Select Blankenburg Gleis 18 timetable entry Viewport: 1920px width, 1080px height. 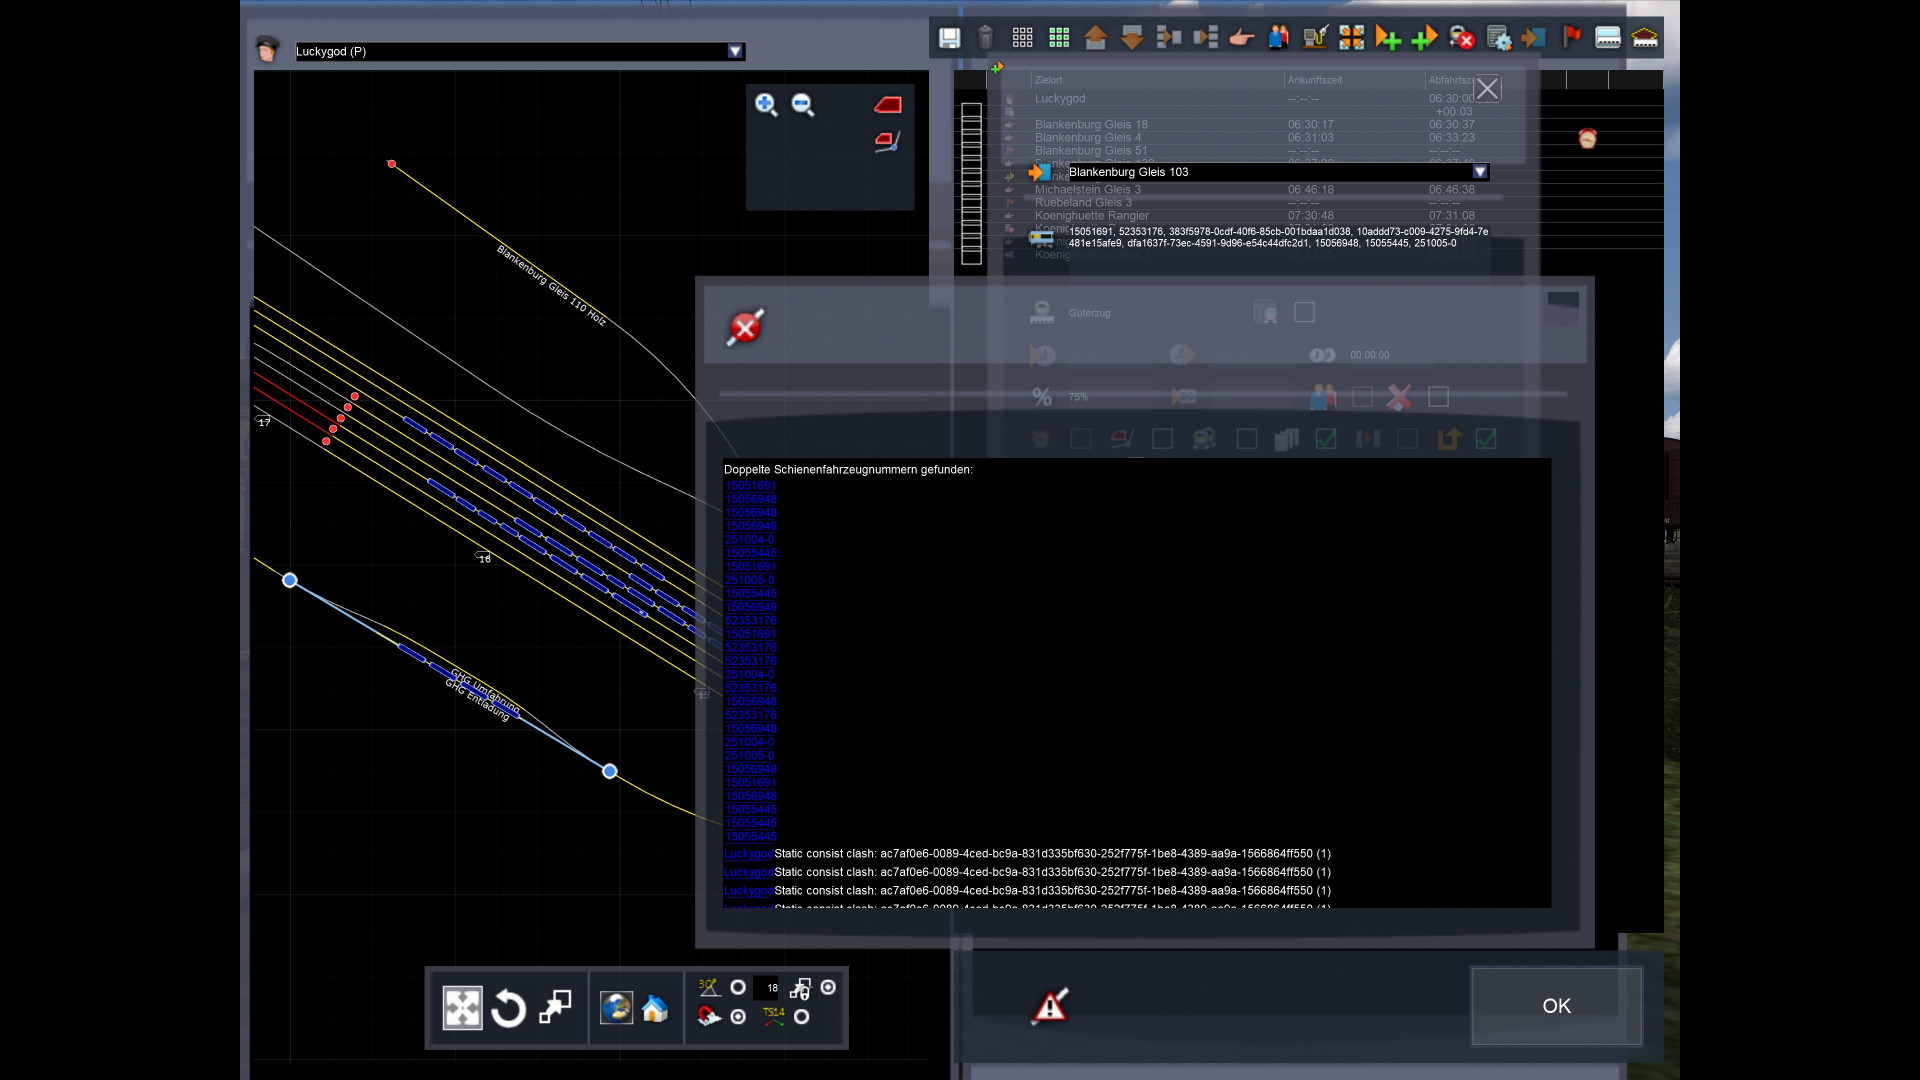1091,125
